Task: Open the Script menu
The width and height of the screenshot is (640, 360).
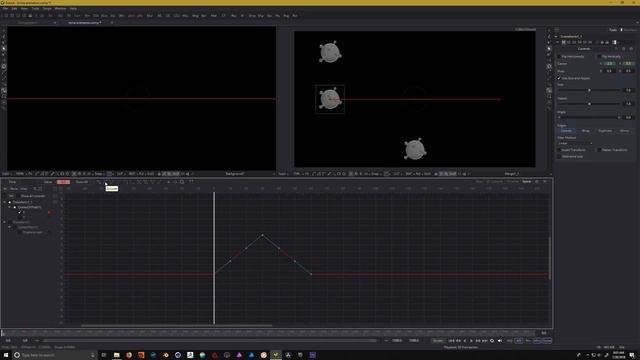Action: (47, 9)
